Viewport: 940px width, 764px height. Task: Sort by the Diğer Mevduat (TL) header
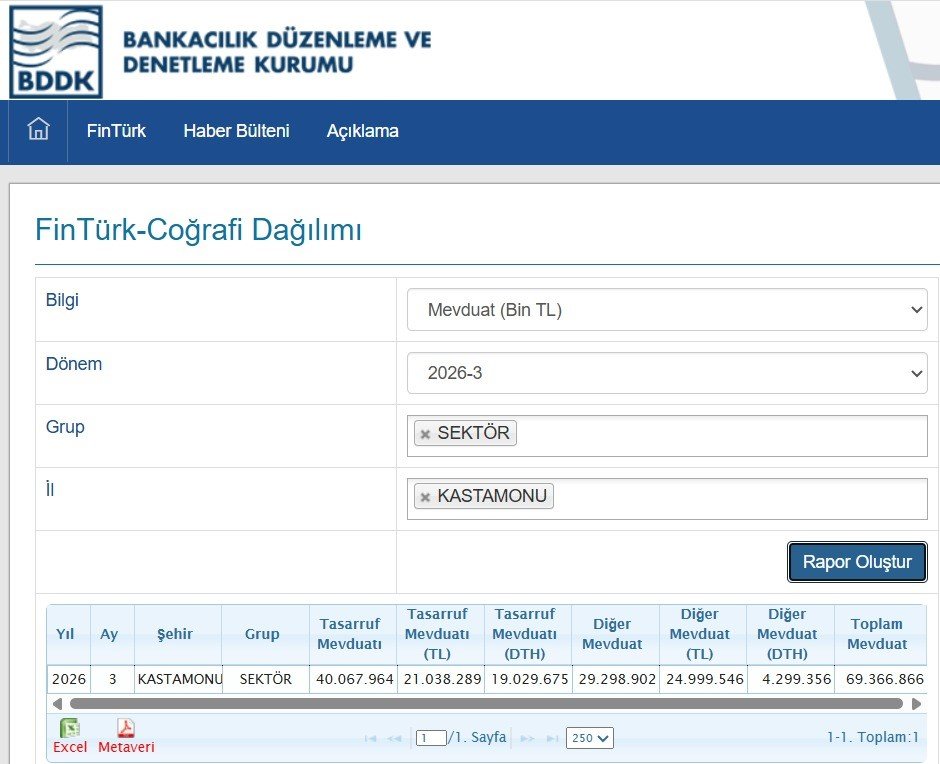point(703,634)
